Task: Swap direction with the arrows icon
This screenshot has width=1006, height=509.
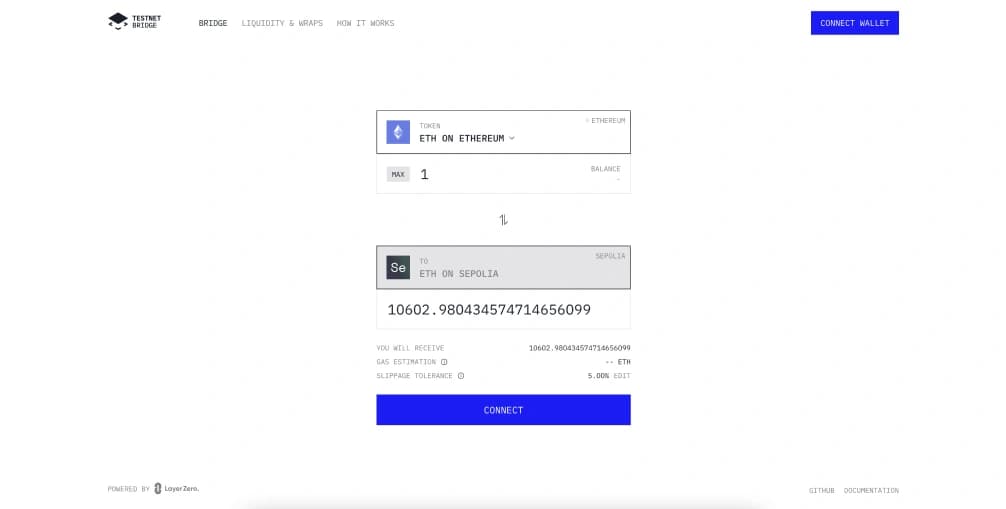Action: [x=504, y=220]
